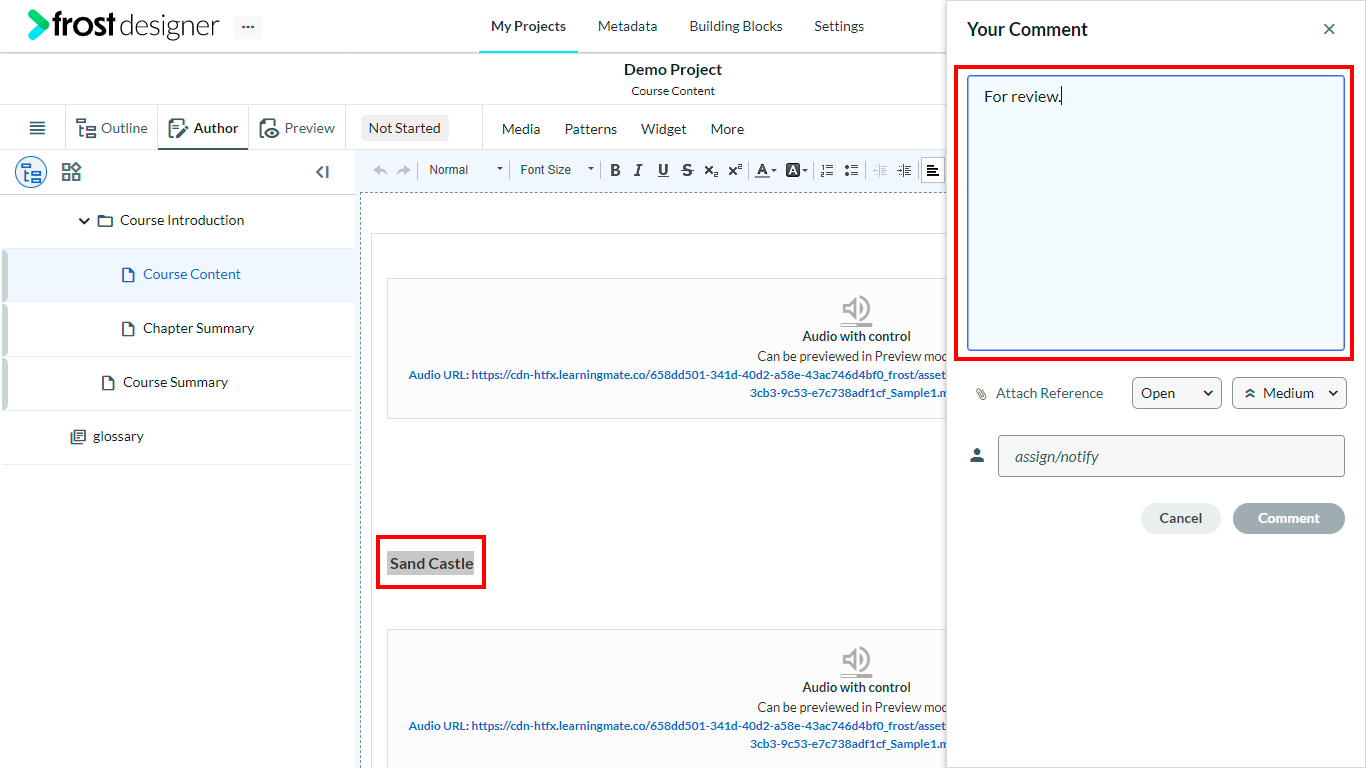Switch to Author view
Screen dimensions: 1366x768
[x=203, y=128]
